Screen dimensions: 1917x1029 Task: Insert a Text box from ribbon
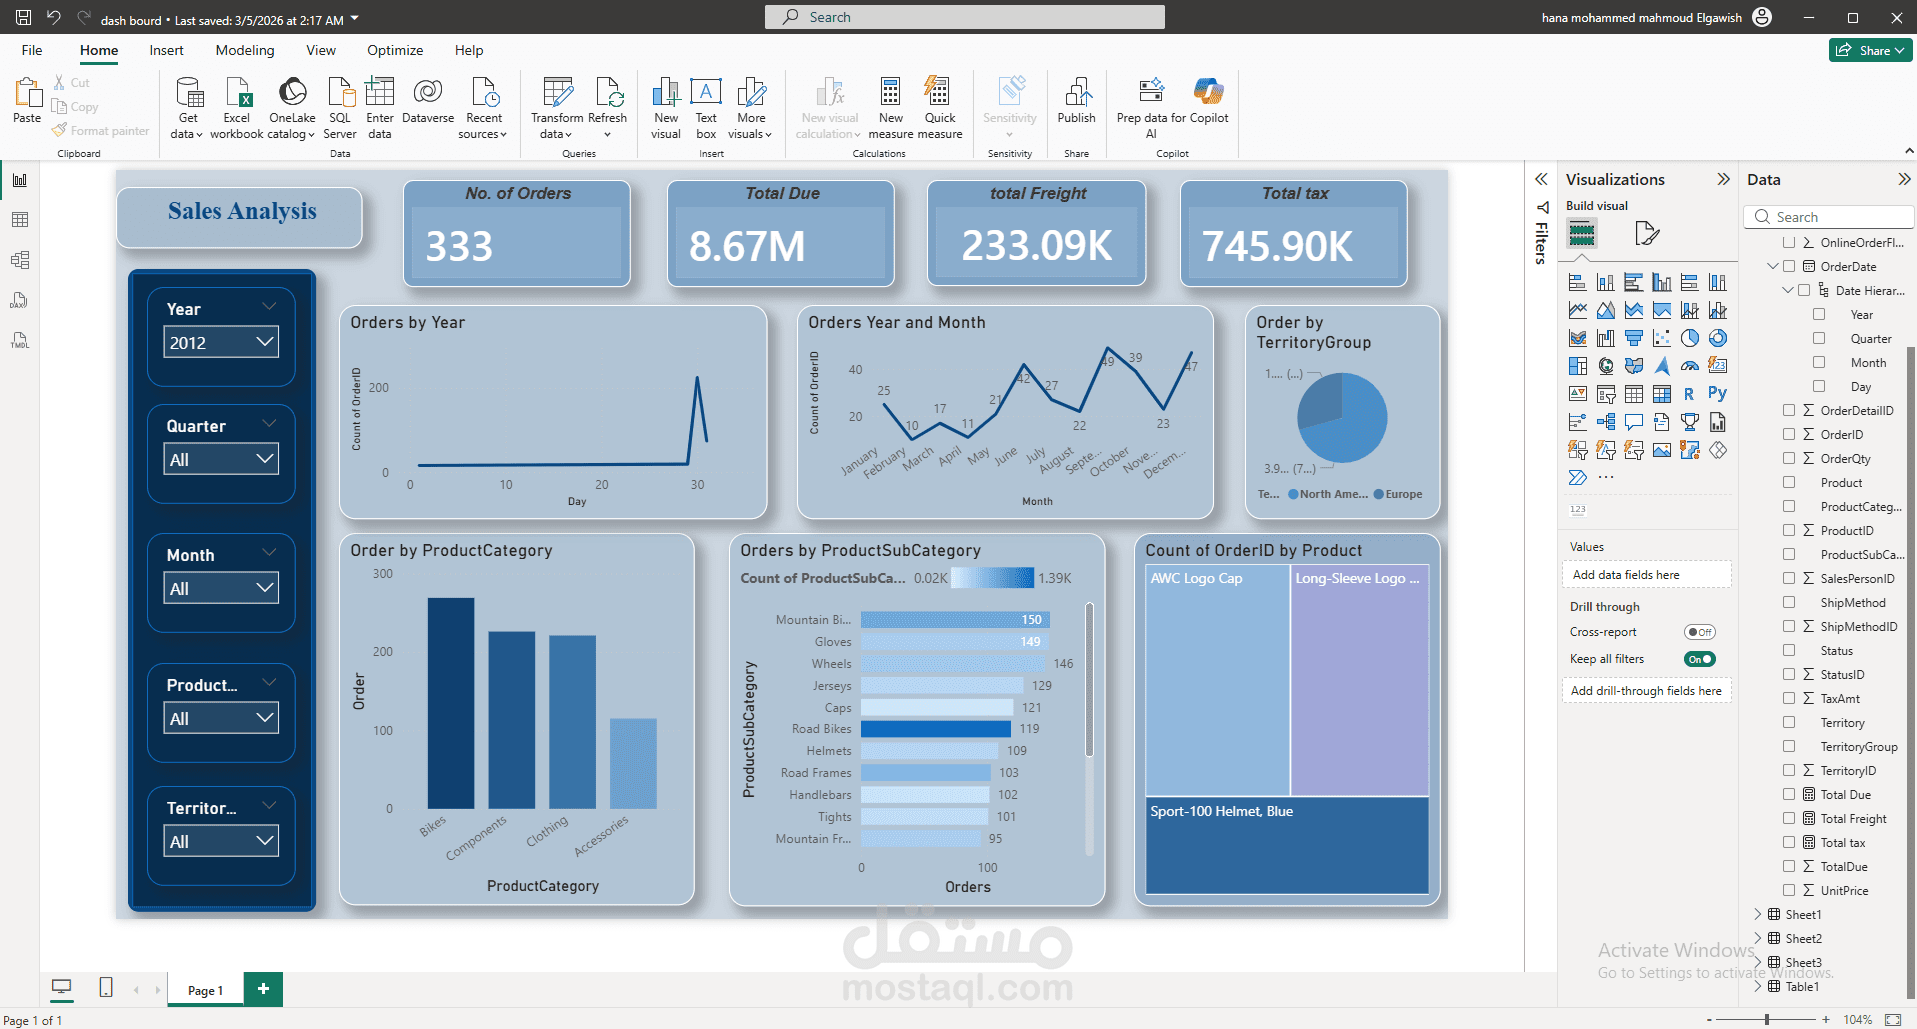[x=706, y=108]
